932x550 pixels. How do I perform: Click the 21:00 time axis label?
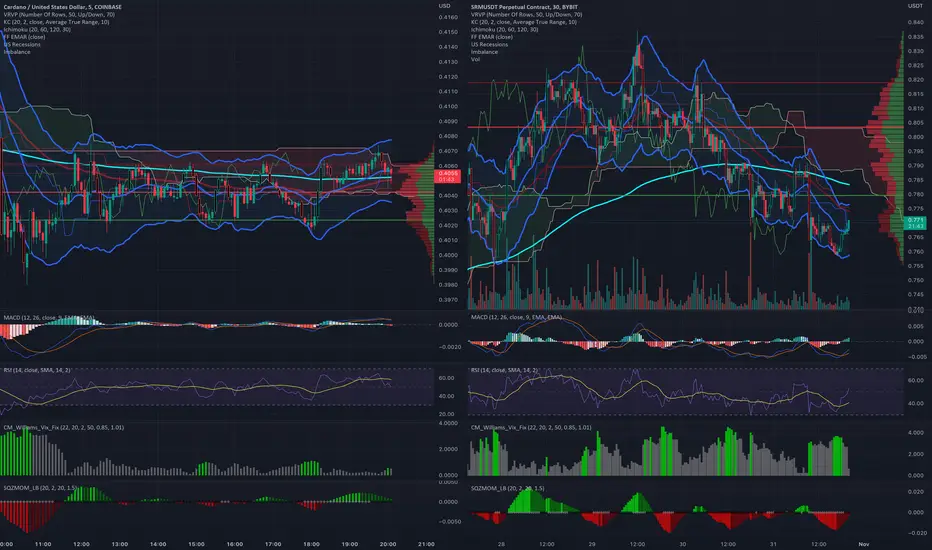426,544
